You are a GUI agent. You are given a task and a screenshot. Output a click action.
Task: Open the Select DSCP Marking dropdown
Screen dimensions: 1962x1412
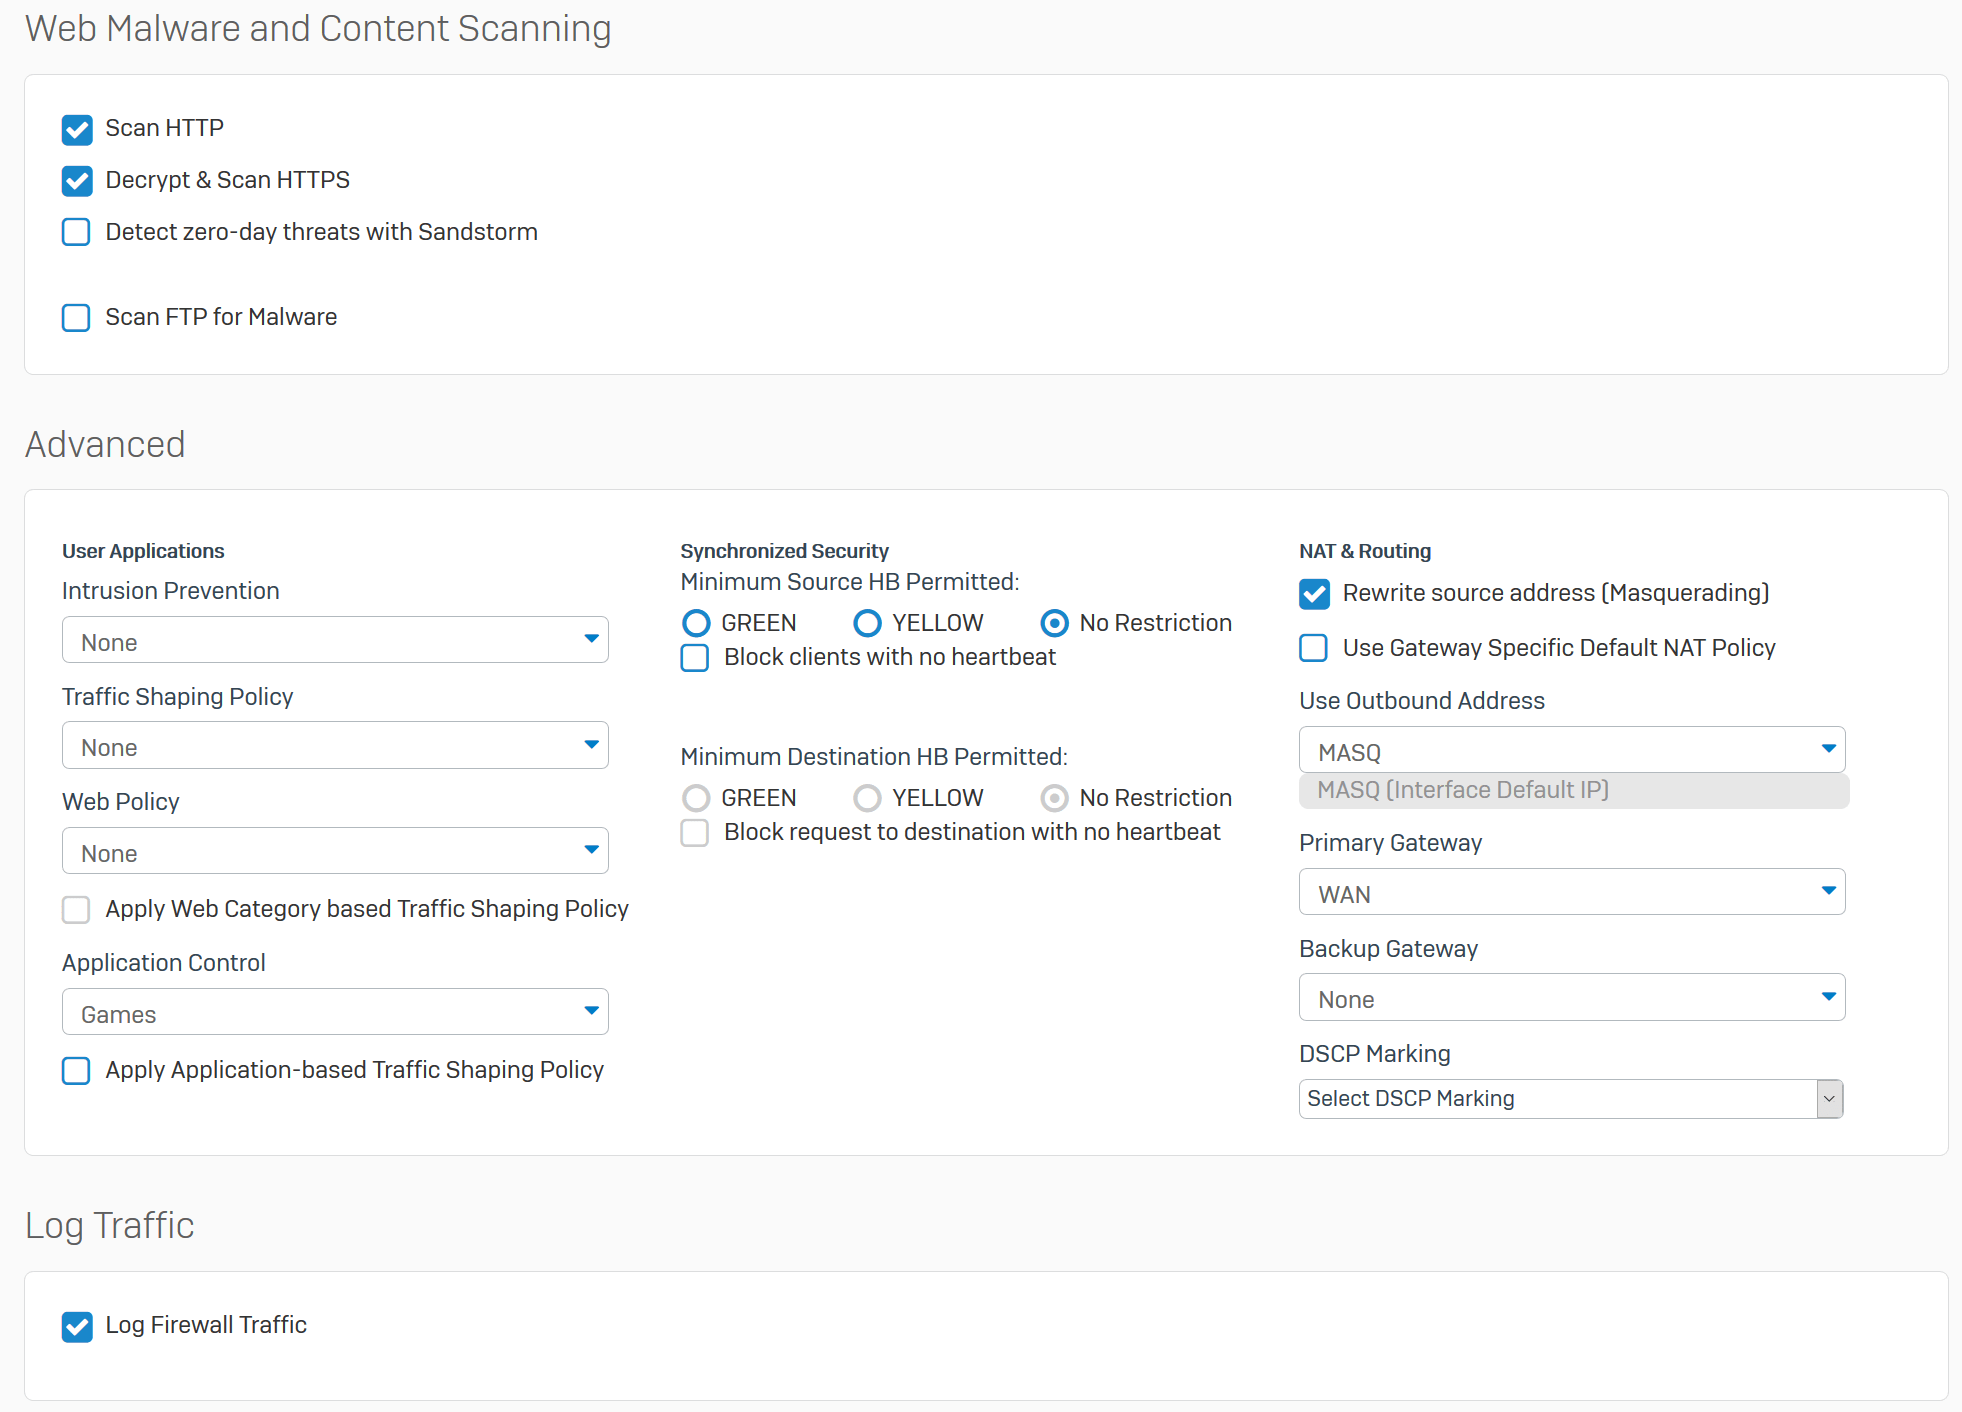[1571, 1098]
